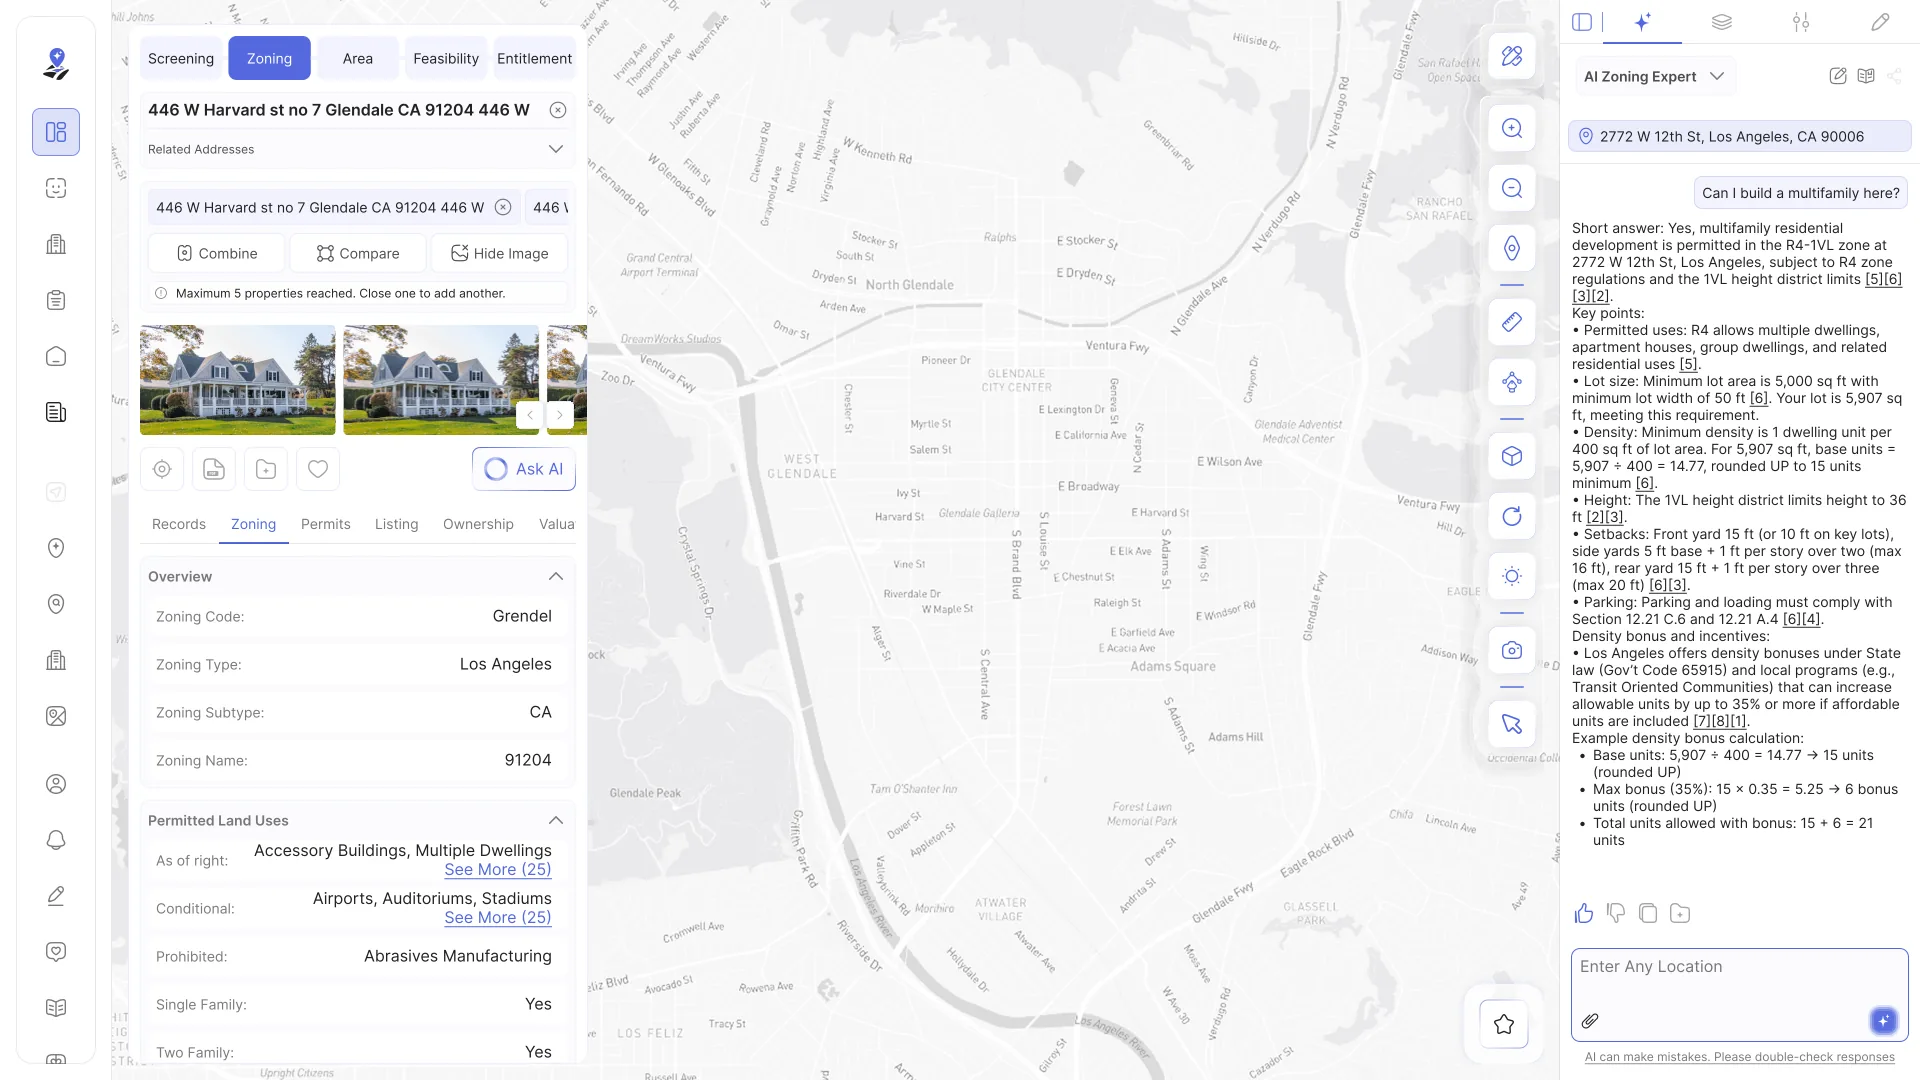The height and width of the screenshot is (1080, 1920).
Task: Click thumbs up on AI response
Action: pos(1584,913)
